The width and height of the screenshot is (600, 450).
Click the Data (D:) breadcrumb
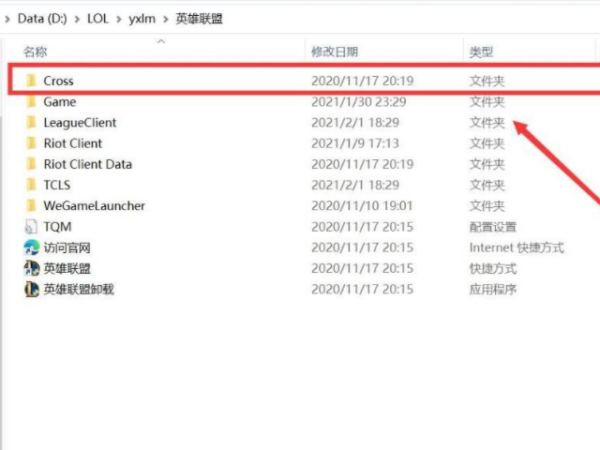[42, 18]
